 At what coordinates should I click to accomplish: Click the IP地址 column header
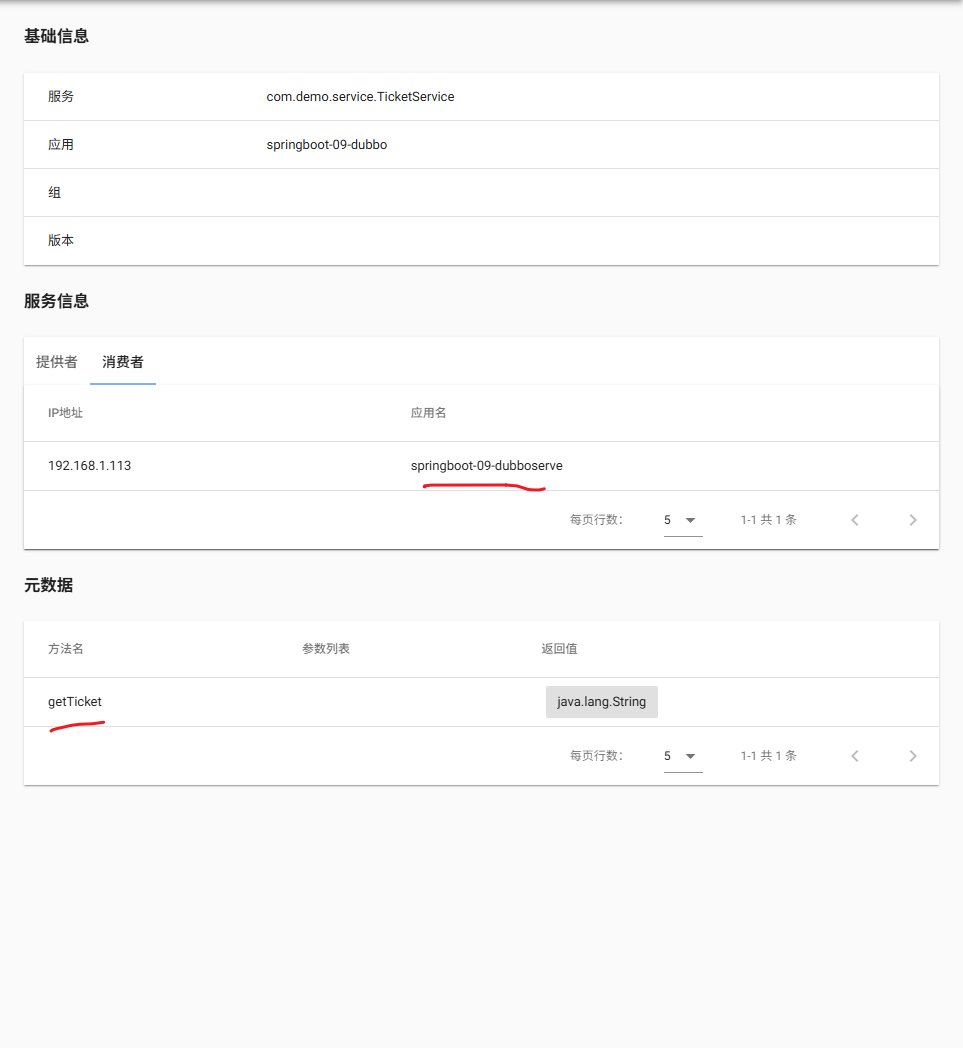(x=65, y=413)
